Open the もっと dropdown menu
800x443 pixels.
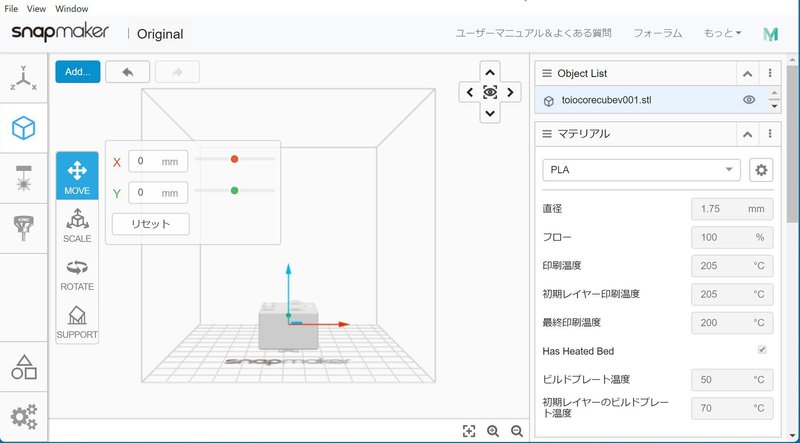point(722,34)
